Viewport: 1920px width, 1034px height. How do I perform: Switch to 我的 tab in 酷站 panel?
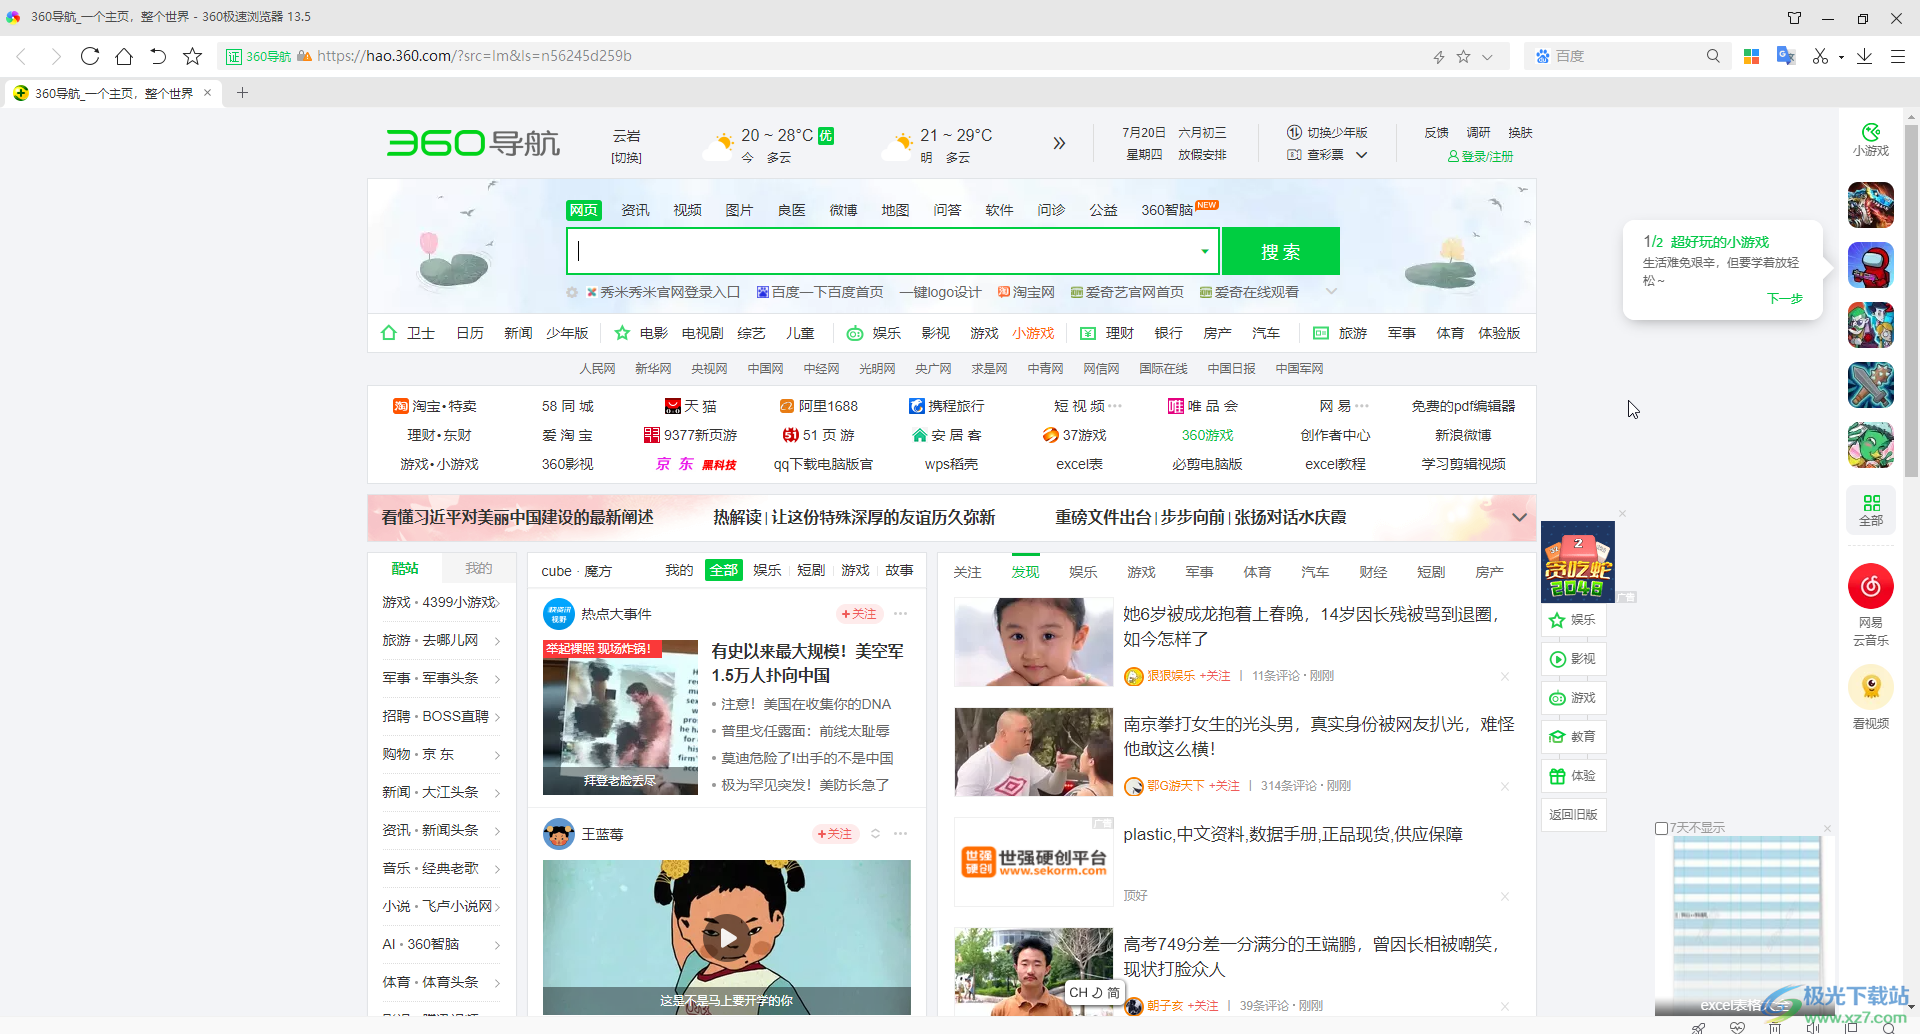pos(478,568)
